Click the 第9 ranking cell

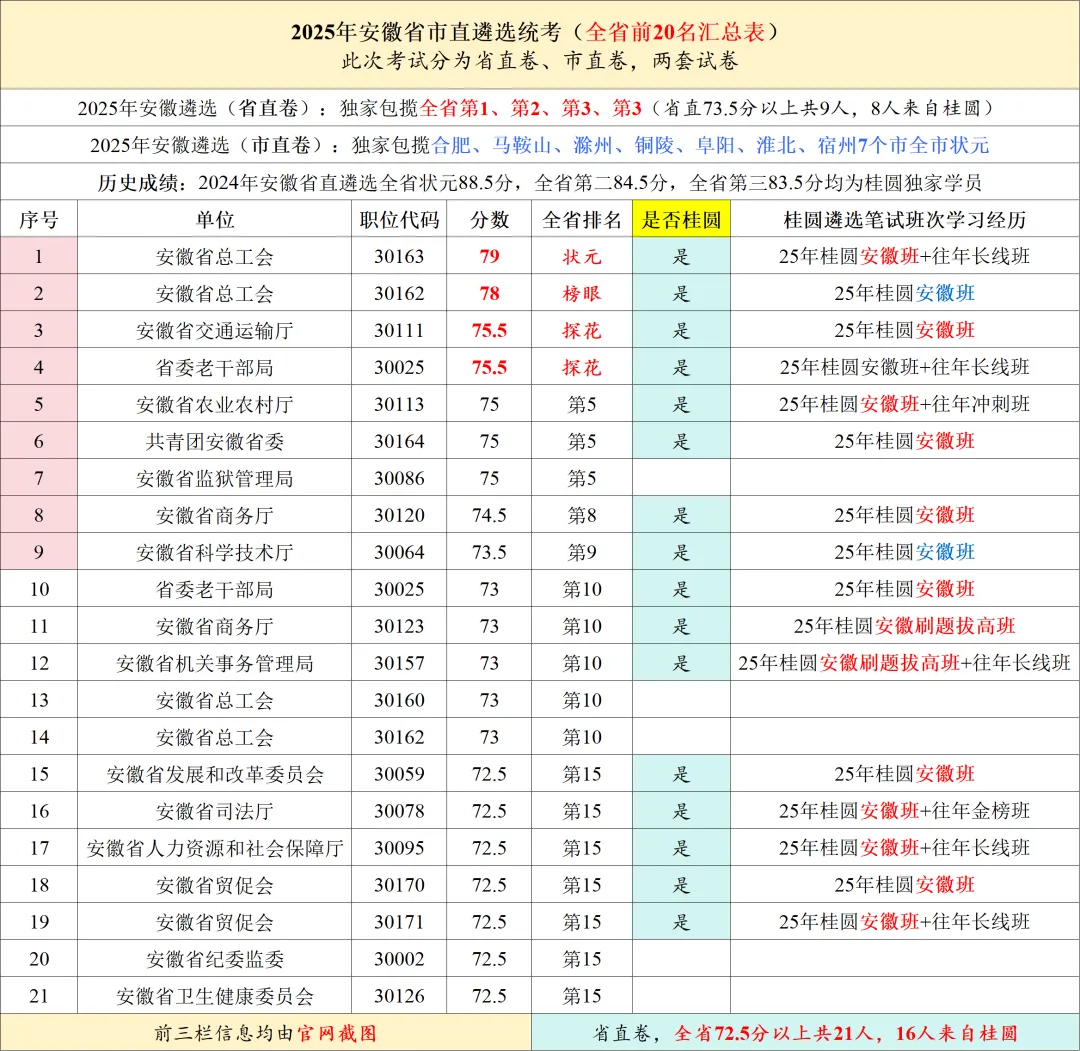582,552
